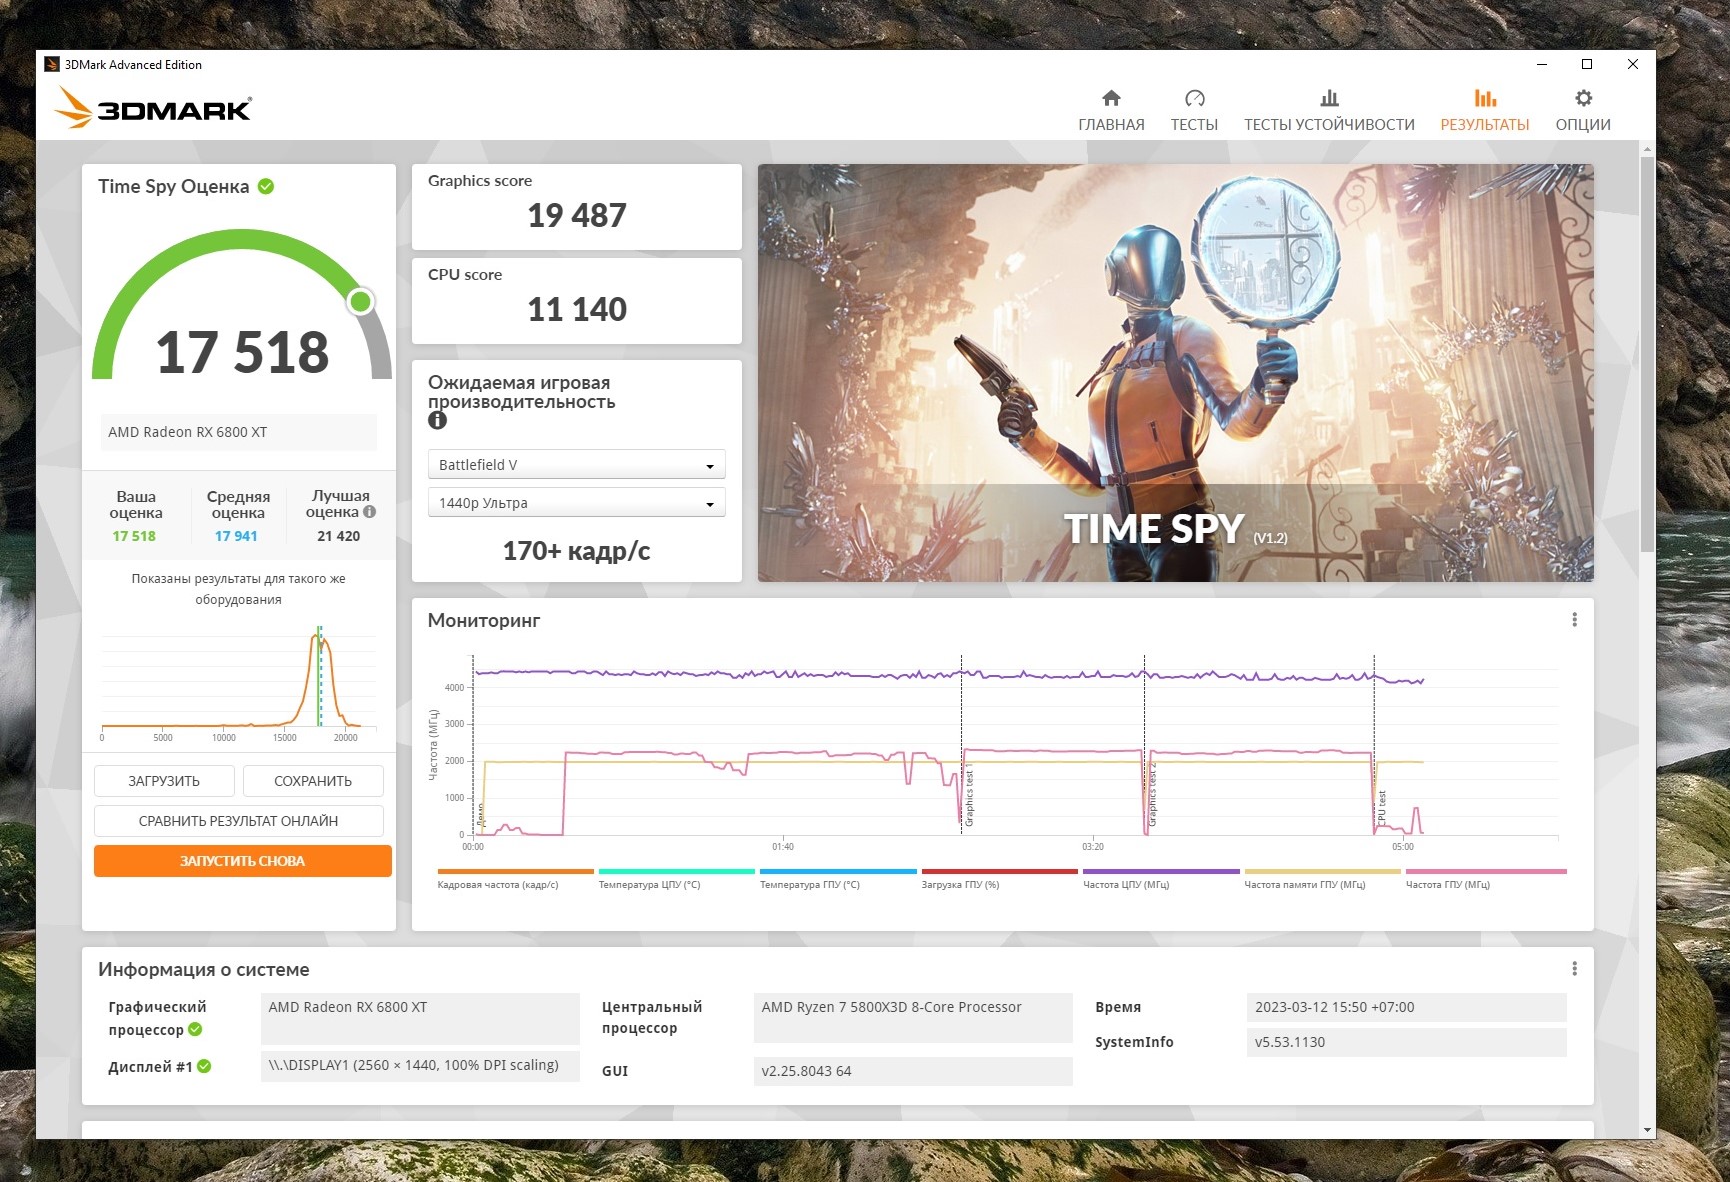Open the Battlefield V game dropdown
The image size is (1730, 1182).
coord(577,465)
